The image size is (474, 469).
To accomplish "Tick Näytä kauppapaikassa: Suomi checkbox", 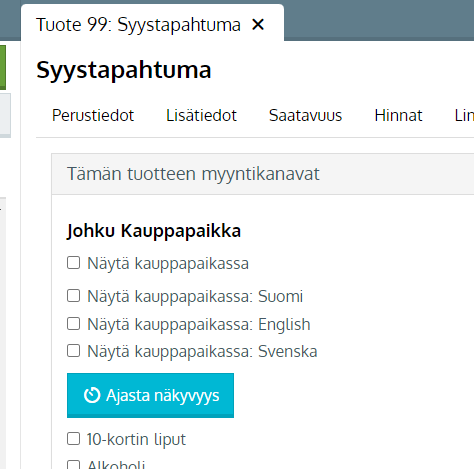I will tap(73, 296).
